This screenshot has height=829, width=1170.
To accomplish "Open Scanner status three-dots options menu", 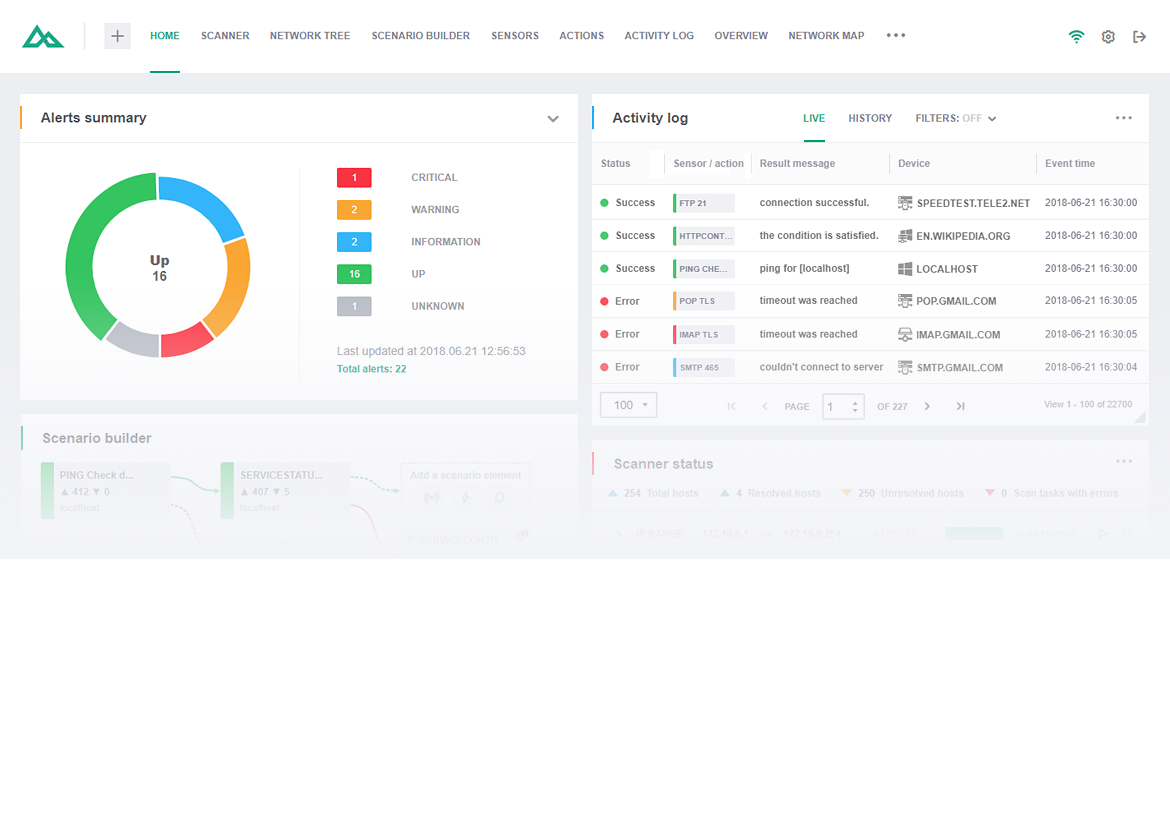I will tap(1124, 461).
